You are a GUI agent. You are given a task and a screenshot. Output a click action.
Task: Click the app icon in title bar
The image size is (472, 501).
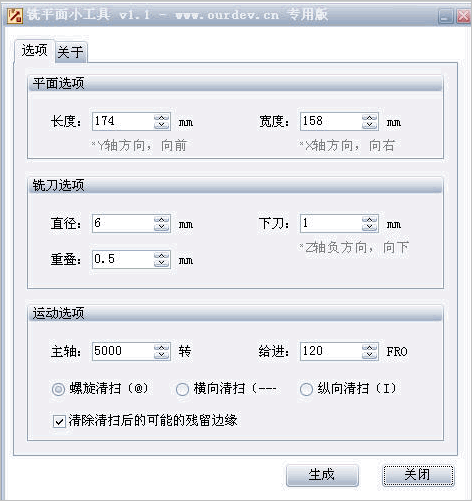[15, 15]
